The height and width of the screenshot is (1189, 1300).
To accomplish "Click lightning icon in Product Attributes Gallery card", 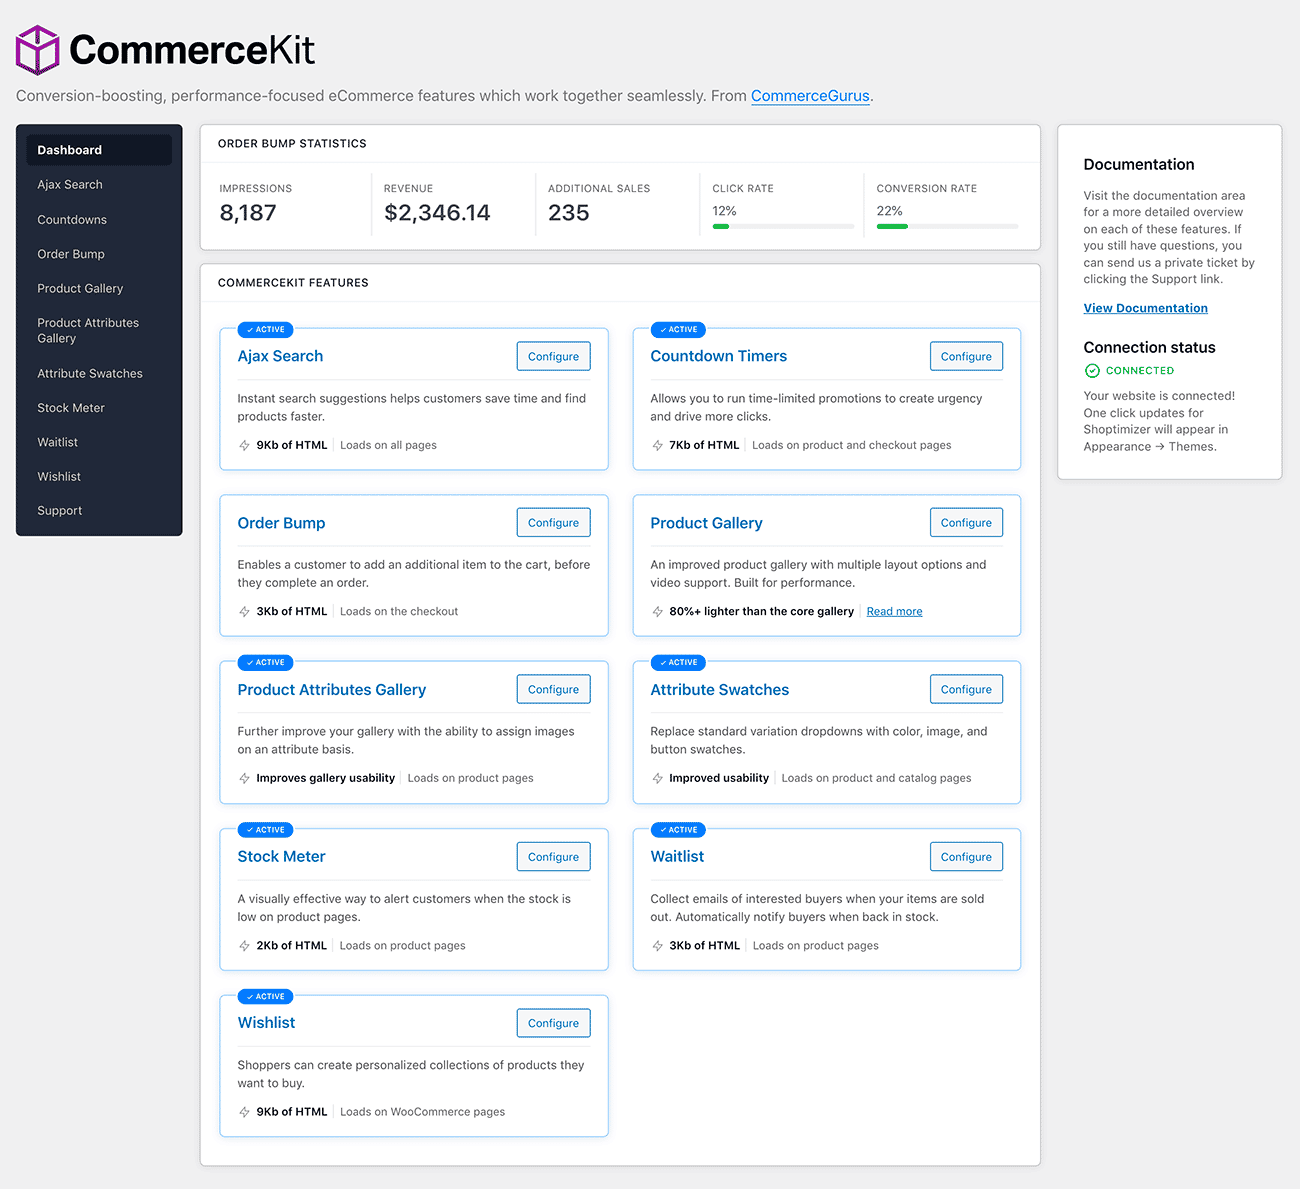I will pyautogui.click(x=244, y=778).
